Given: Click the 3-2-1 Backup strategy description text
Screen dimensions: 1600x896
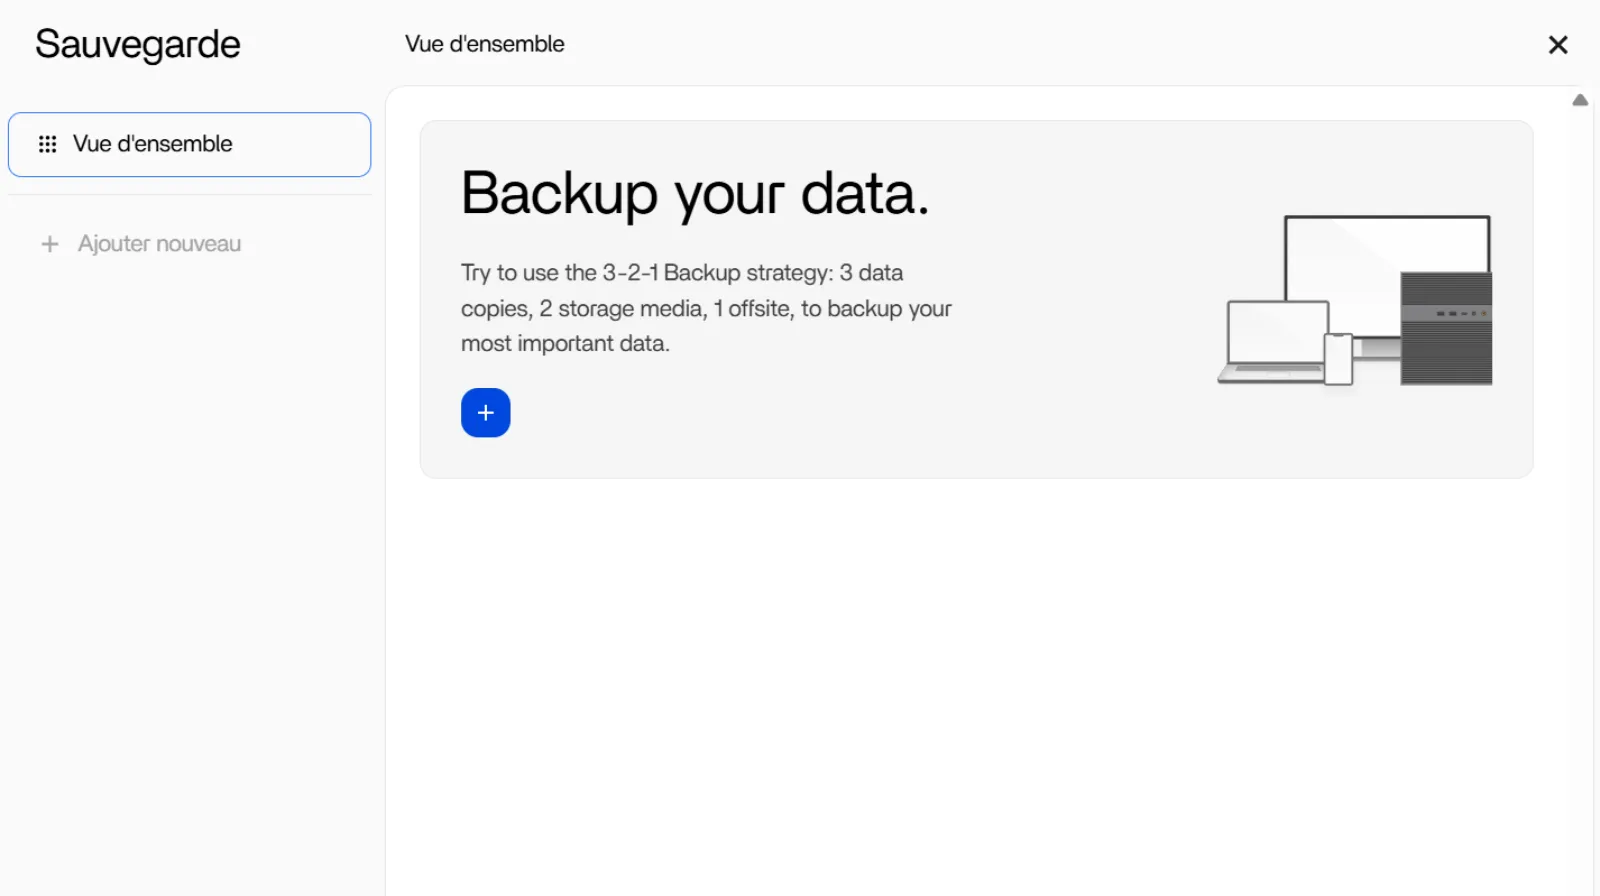Looking at the screenshot, I should pyautogui.click(x=705, y=308).
